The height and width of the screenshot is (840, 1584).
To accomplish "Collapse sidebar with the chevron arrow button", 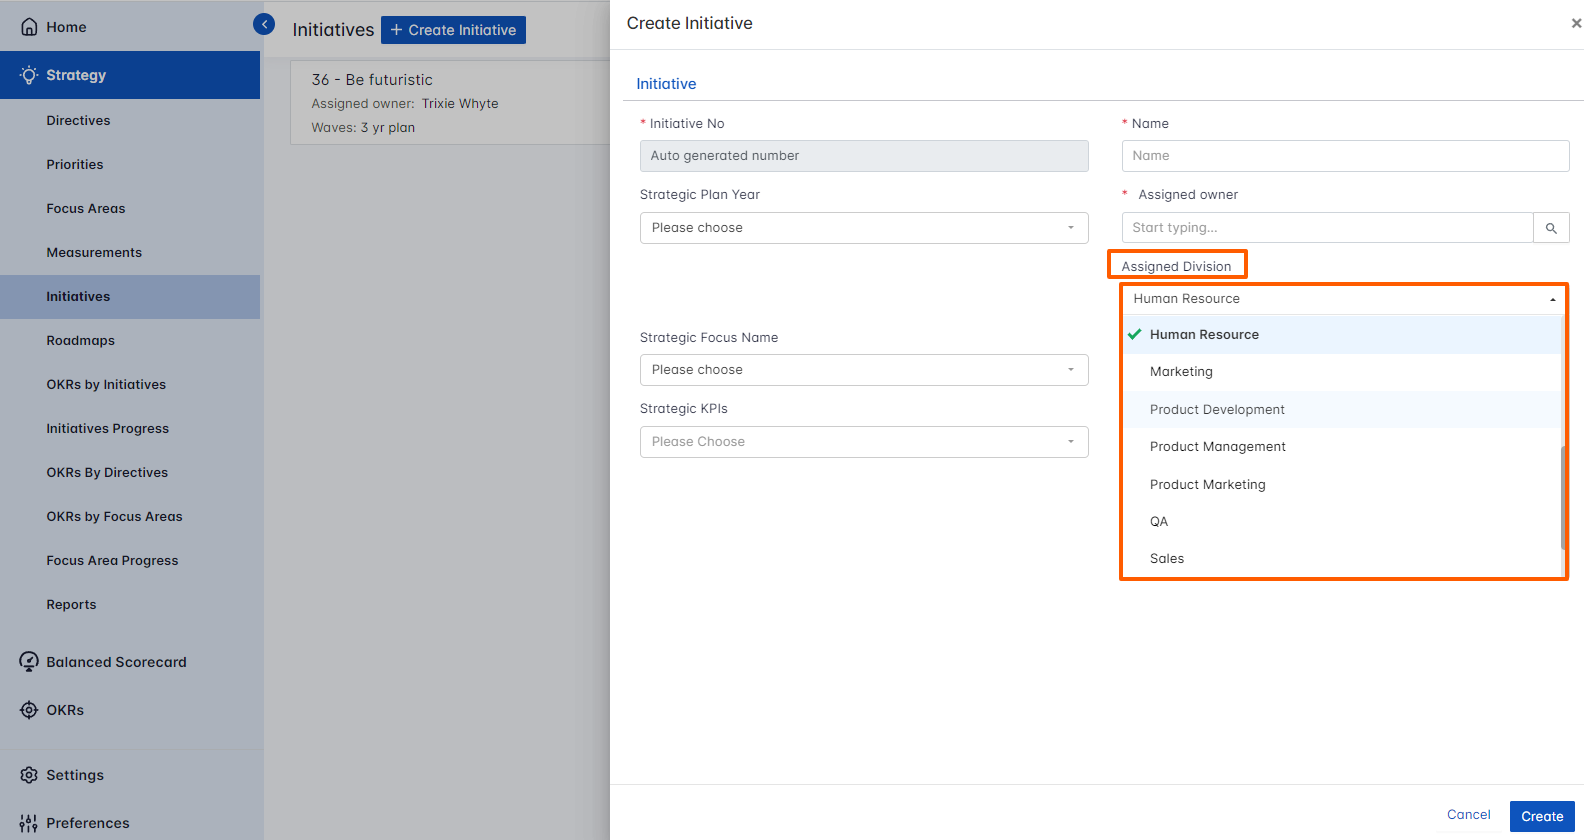I will coord(264,24).
